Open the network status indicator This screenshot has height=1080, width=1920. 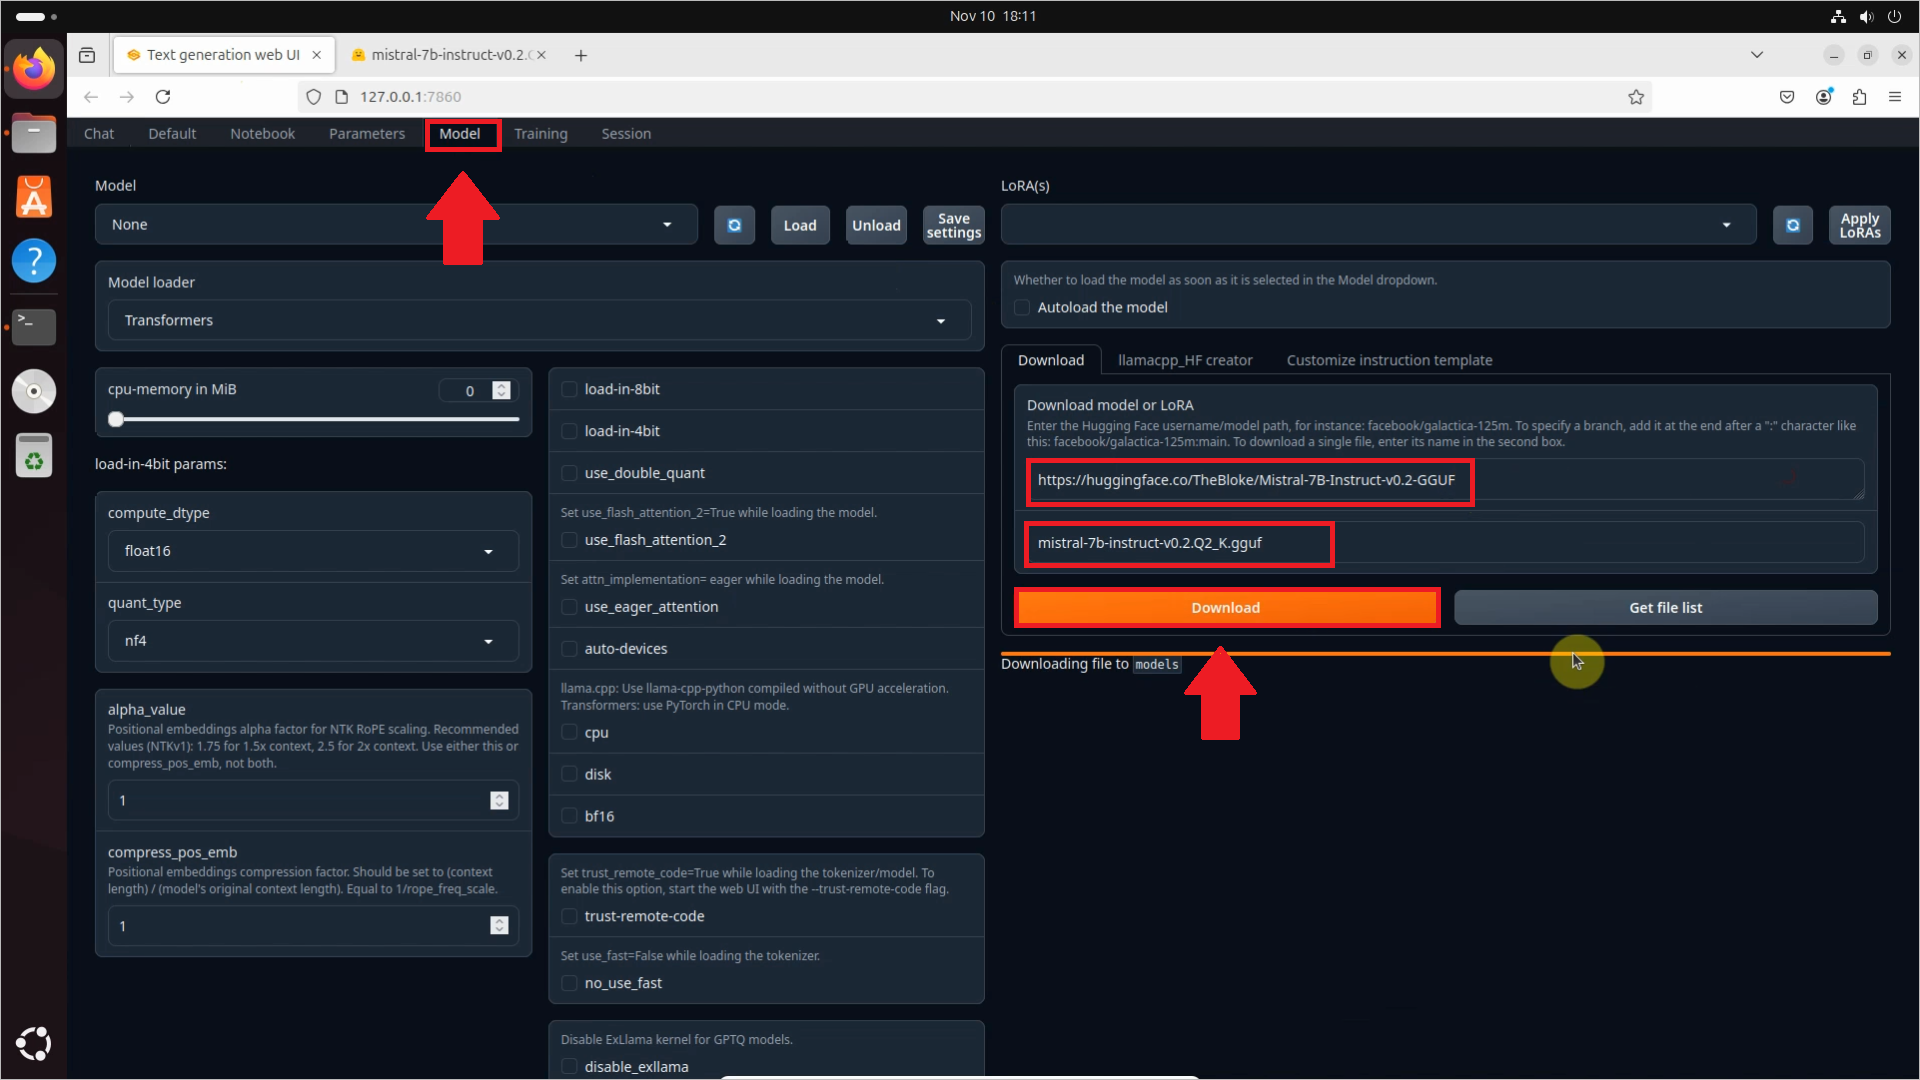pos(1838,16)
